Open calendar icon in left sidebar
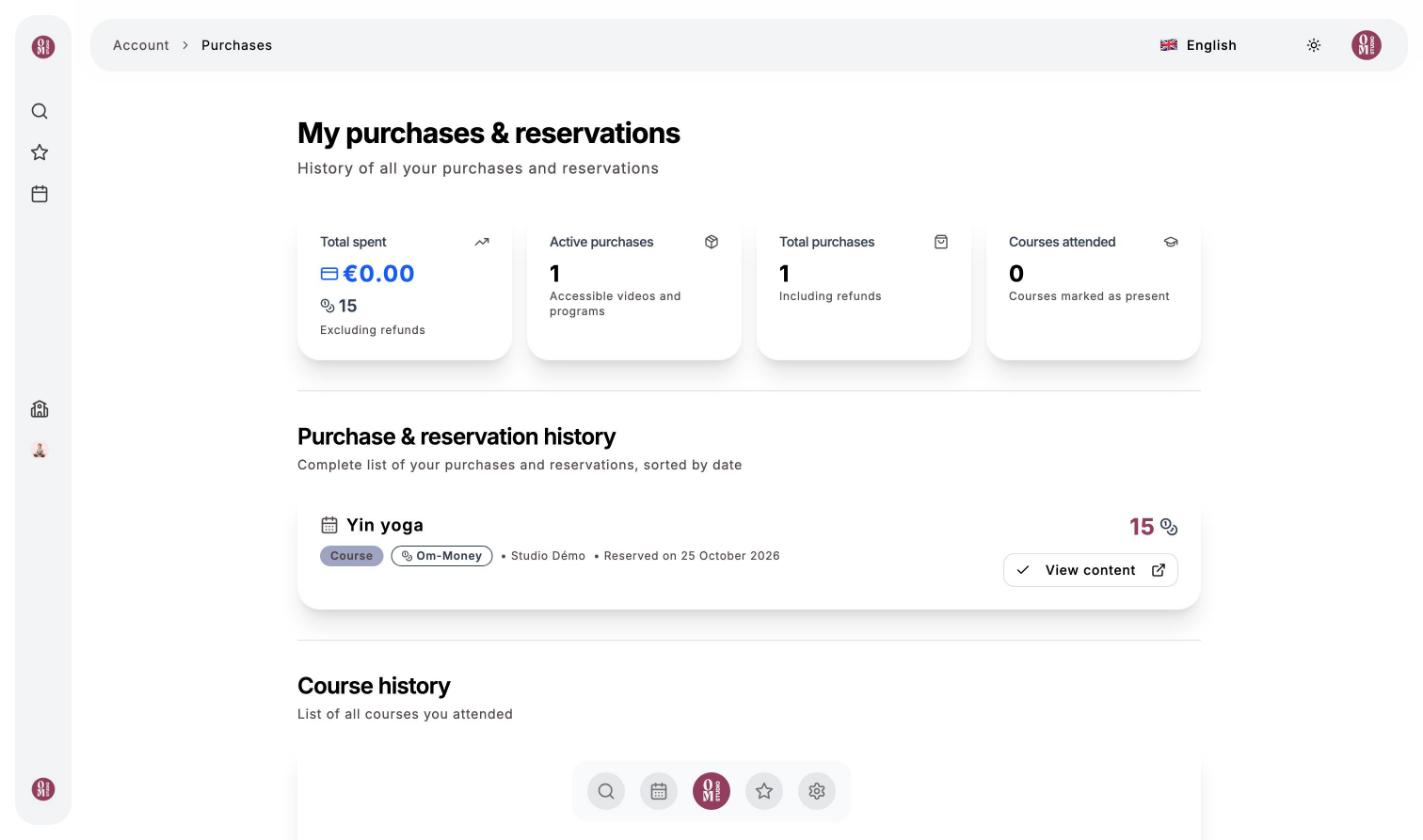The image size is (1423, 840). point(40,194)
